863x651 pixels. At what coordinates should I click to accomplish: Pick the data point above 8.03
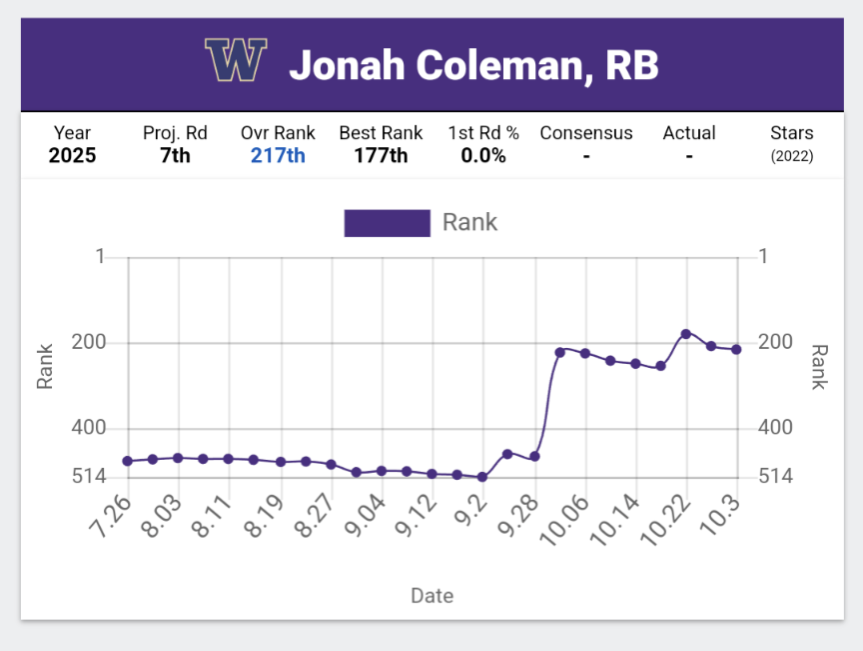[x=178, y=458]
